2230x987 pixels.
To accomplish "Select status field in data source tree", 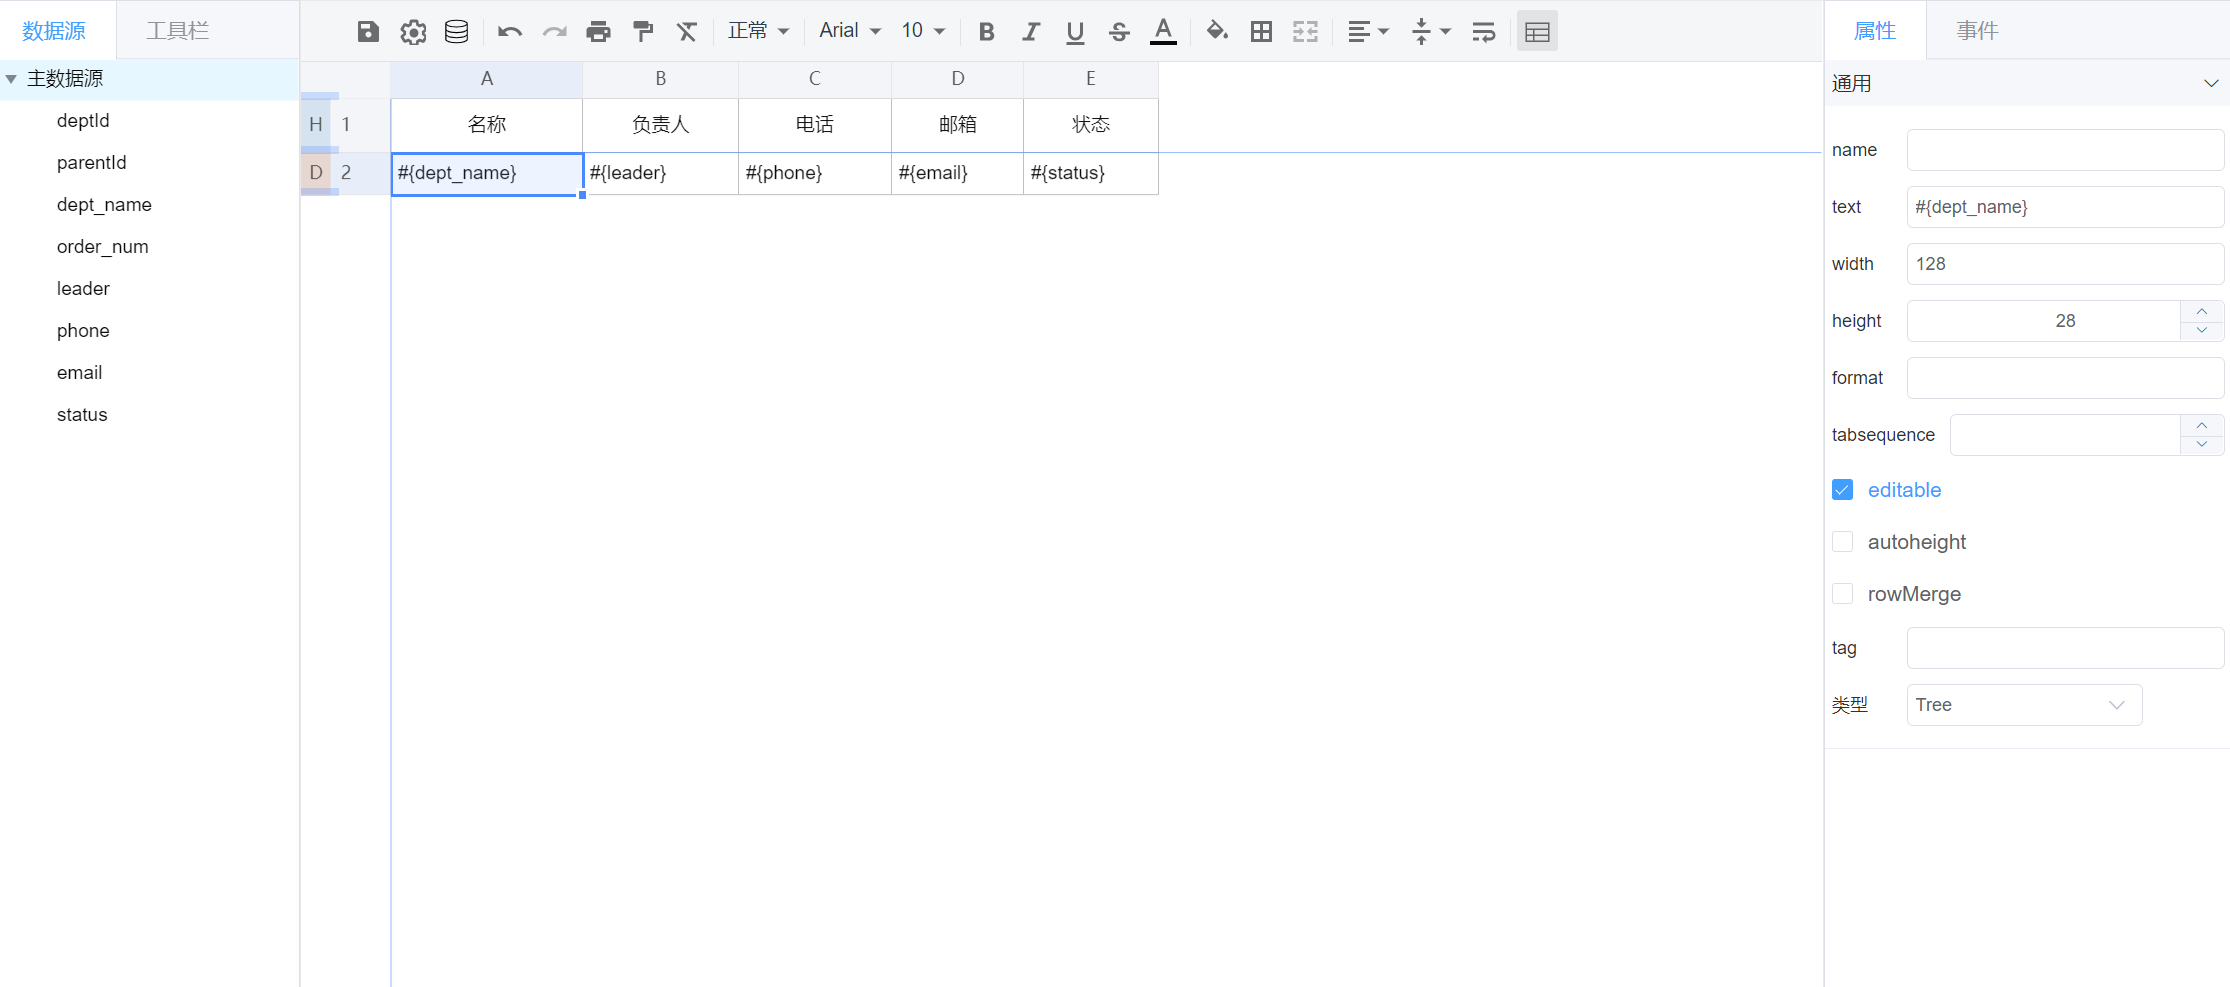I will pyautogui.click(x=82, y=415).
